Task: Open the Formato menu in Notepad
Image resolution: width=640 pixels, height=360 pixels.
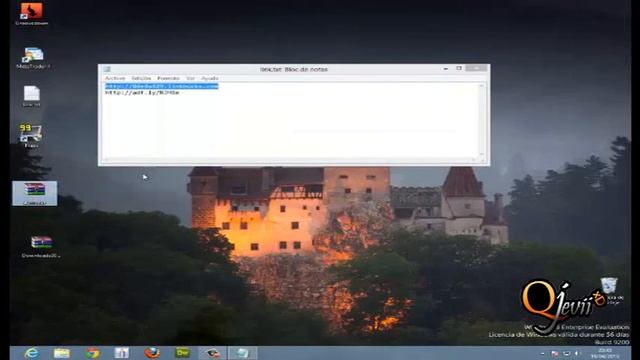Action: [168, 78]
